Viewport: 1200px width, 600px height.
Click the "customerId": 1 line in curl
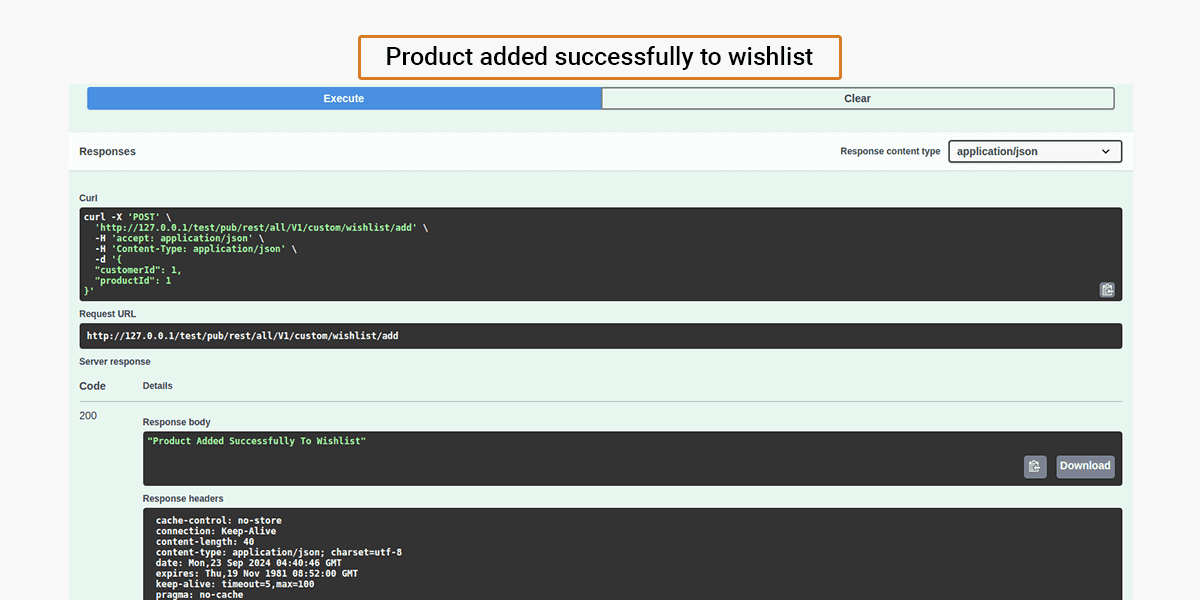pyautogui.click(x=138, y=270)
